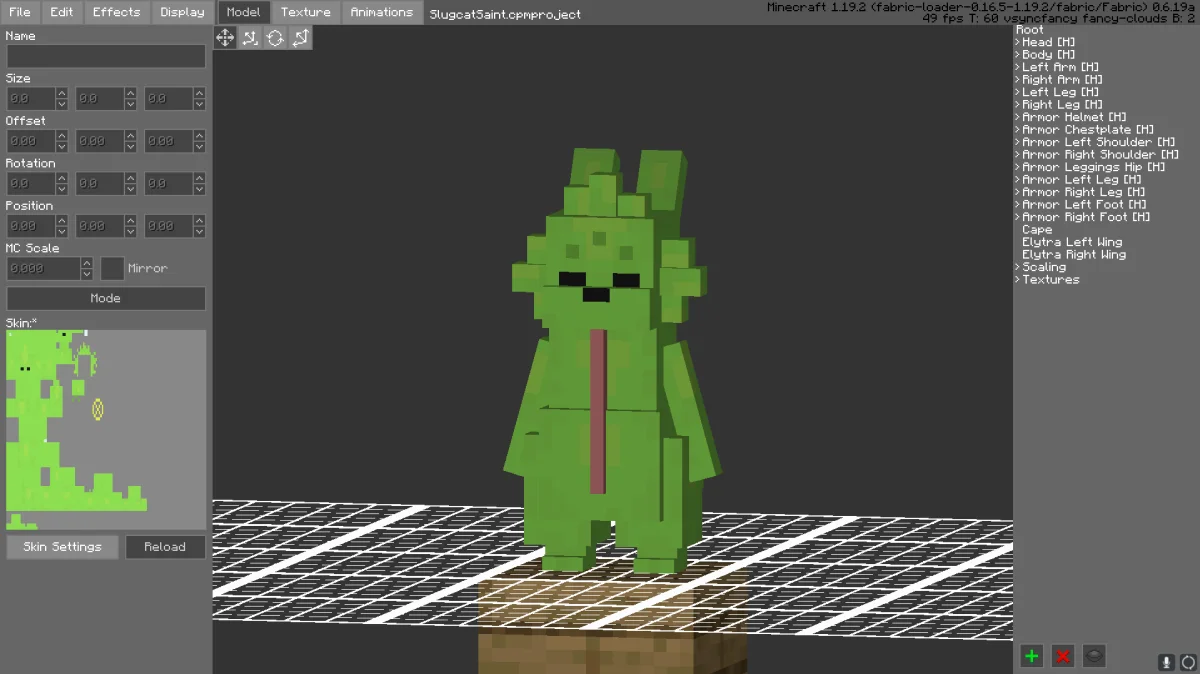The height and width of the screenshot is (674, 1200).
Task: Select the Armor Left Shoulder [H] item
Action: click(1098, 142)
